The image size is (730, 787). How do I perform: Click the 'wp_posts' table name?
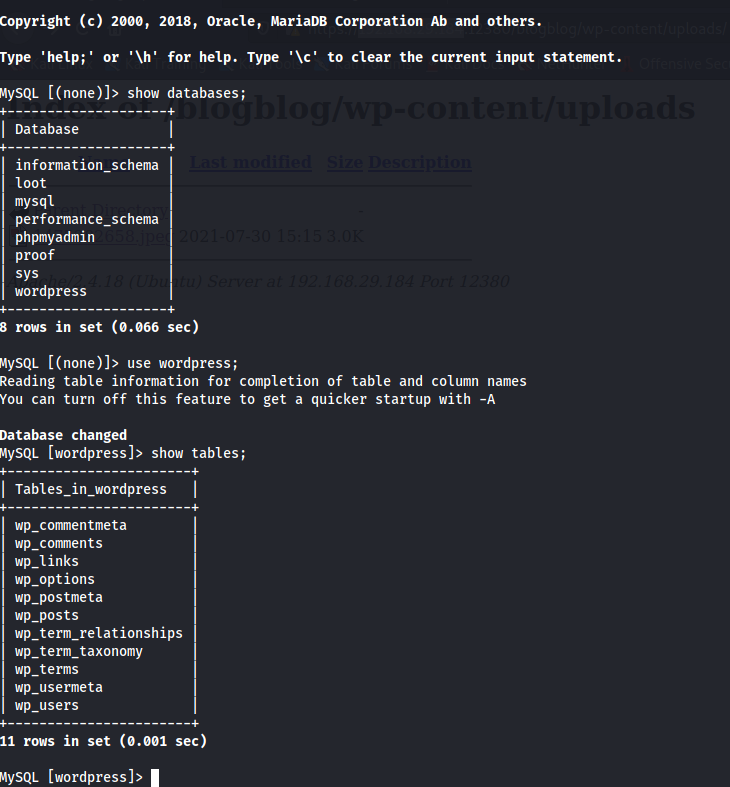pos(47,615)
